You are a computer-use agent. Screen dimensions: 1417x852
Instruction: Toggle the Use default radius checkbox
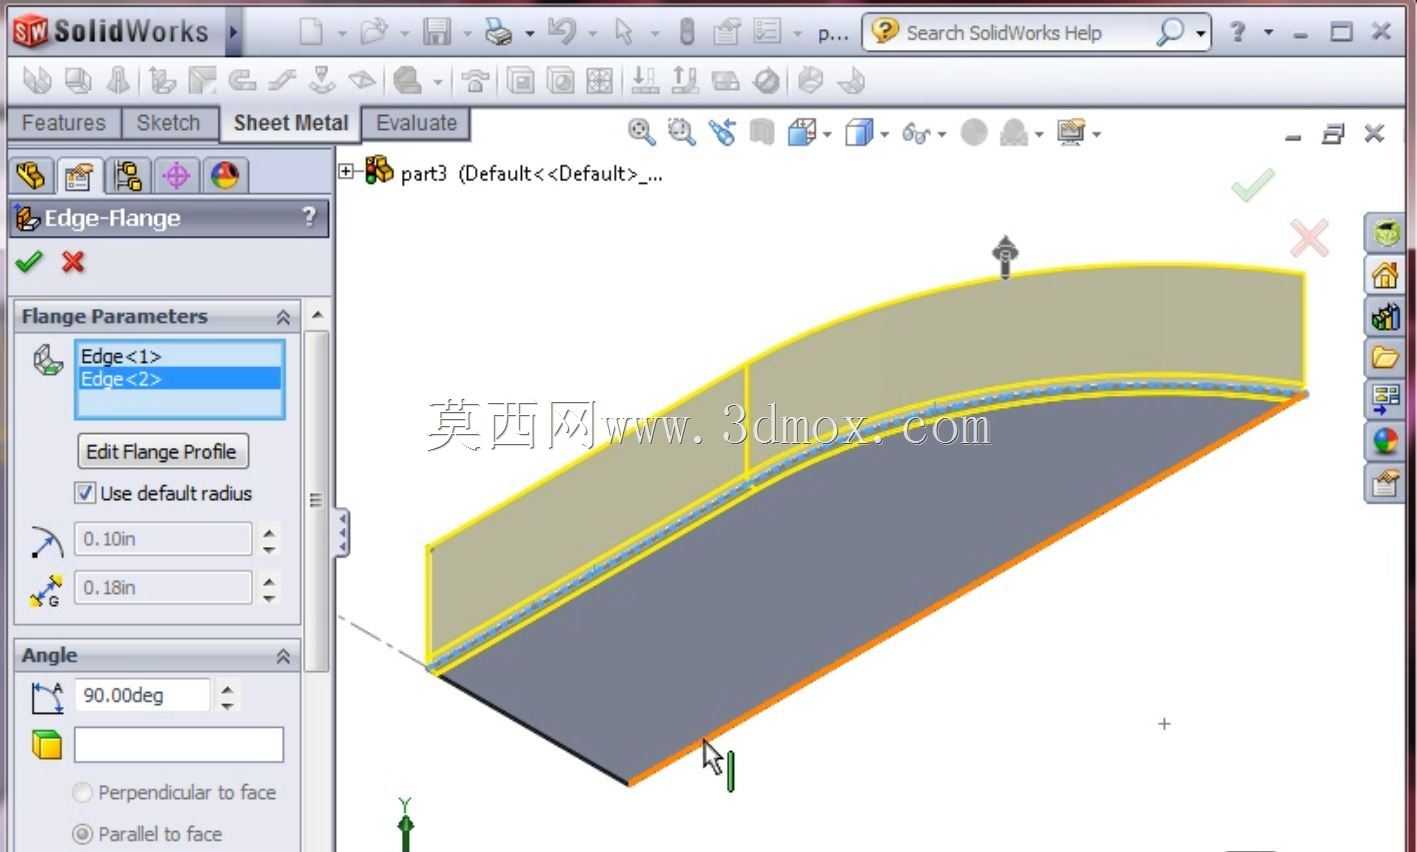pos(85,493)
